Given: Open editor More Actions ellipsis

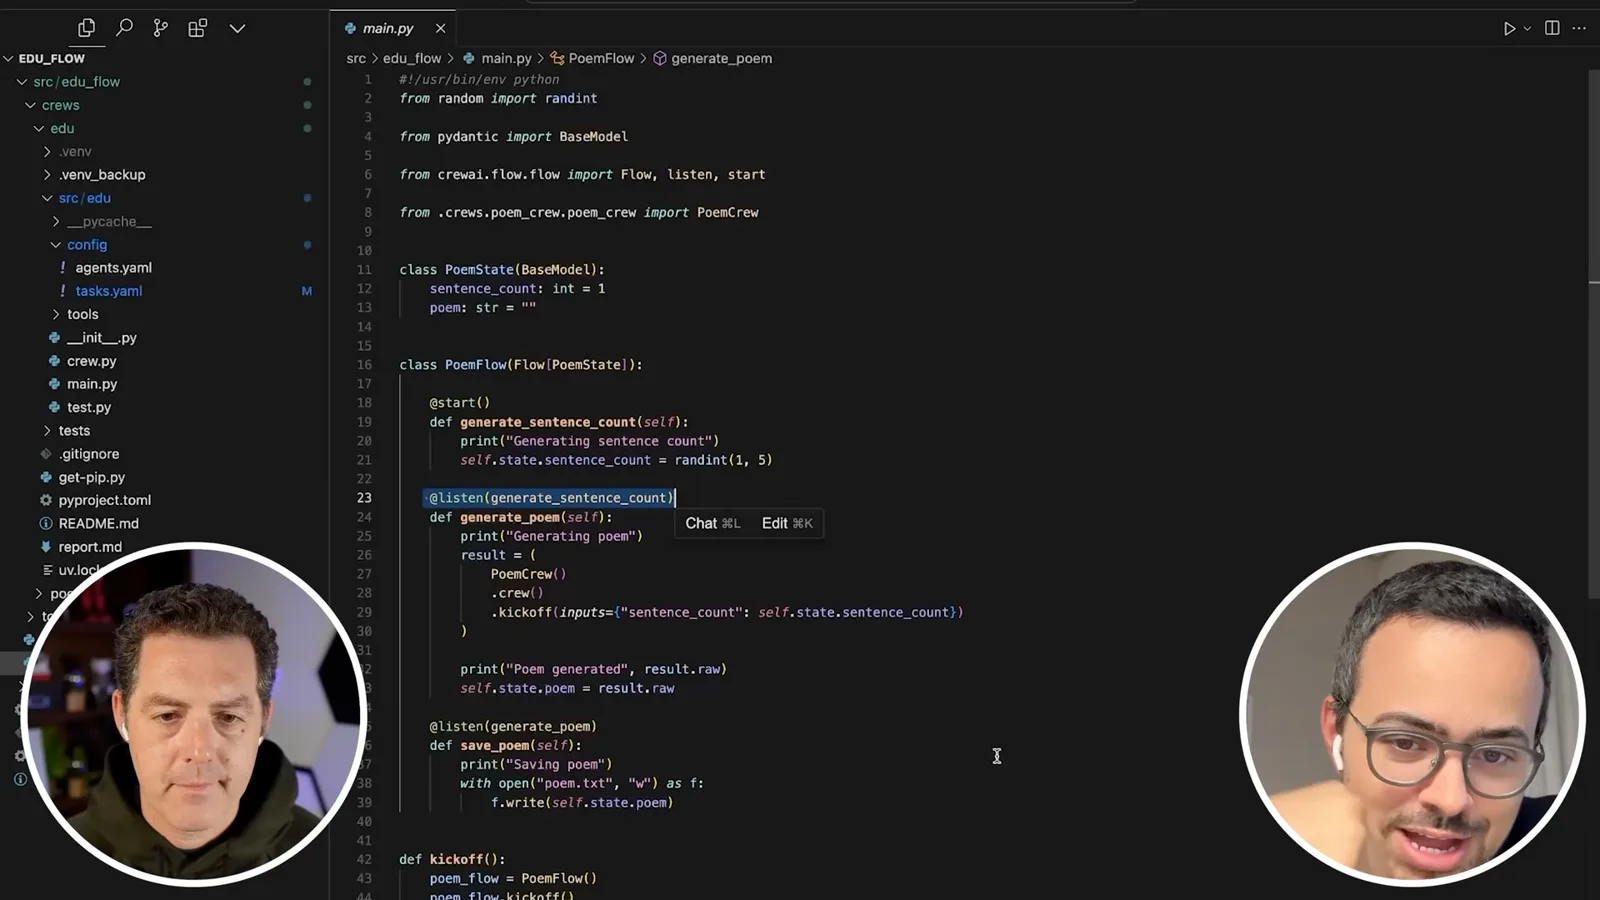Looking at the screenshot, I should (x=1579, y=28).
